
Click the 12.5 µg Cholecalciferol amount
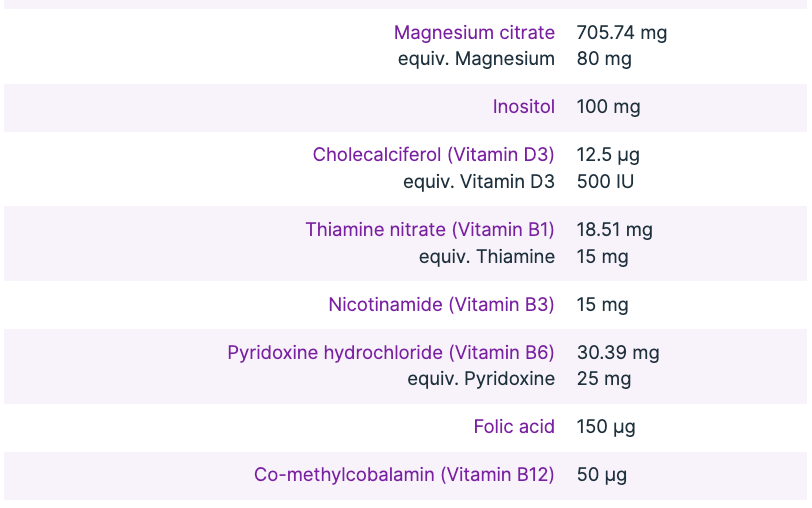(608, 155)
